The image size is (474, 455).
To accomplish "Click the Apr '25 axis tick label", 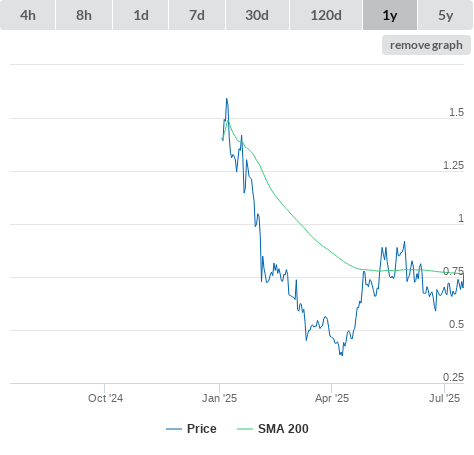I will pos(332,398).
